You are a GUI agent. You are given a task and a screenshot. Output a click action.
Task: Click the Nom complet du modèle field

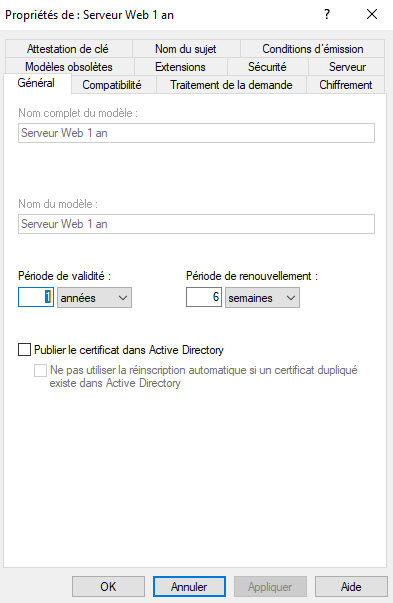coord(196,133)
